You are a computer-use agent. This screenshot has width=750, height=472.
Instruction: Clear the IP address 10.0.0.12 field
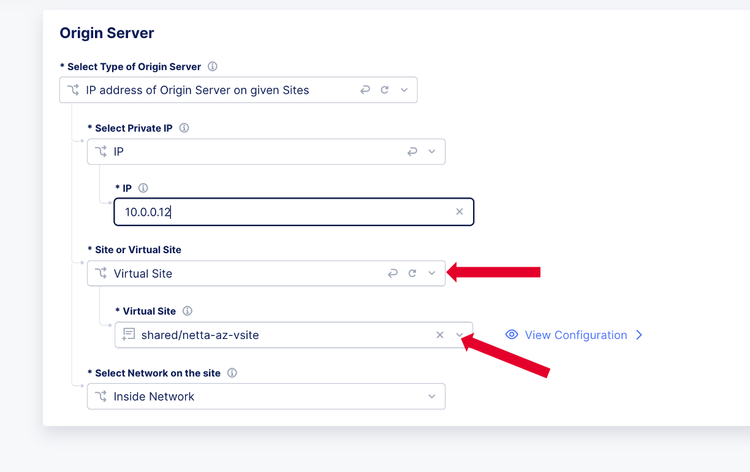(460, 212)
